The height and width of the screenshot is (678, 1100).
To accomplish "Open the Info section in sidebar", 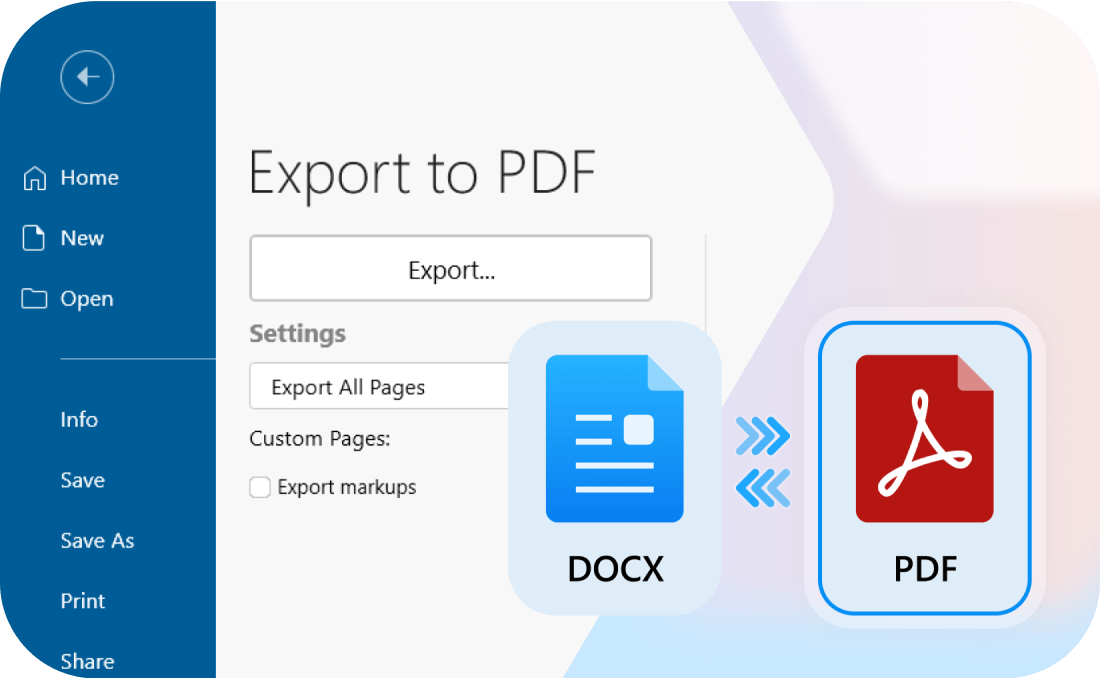I will (79, 420).
